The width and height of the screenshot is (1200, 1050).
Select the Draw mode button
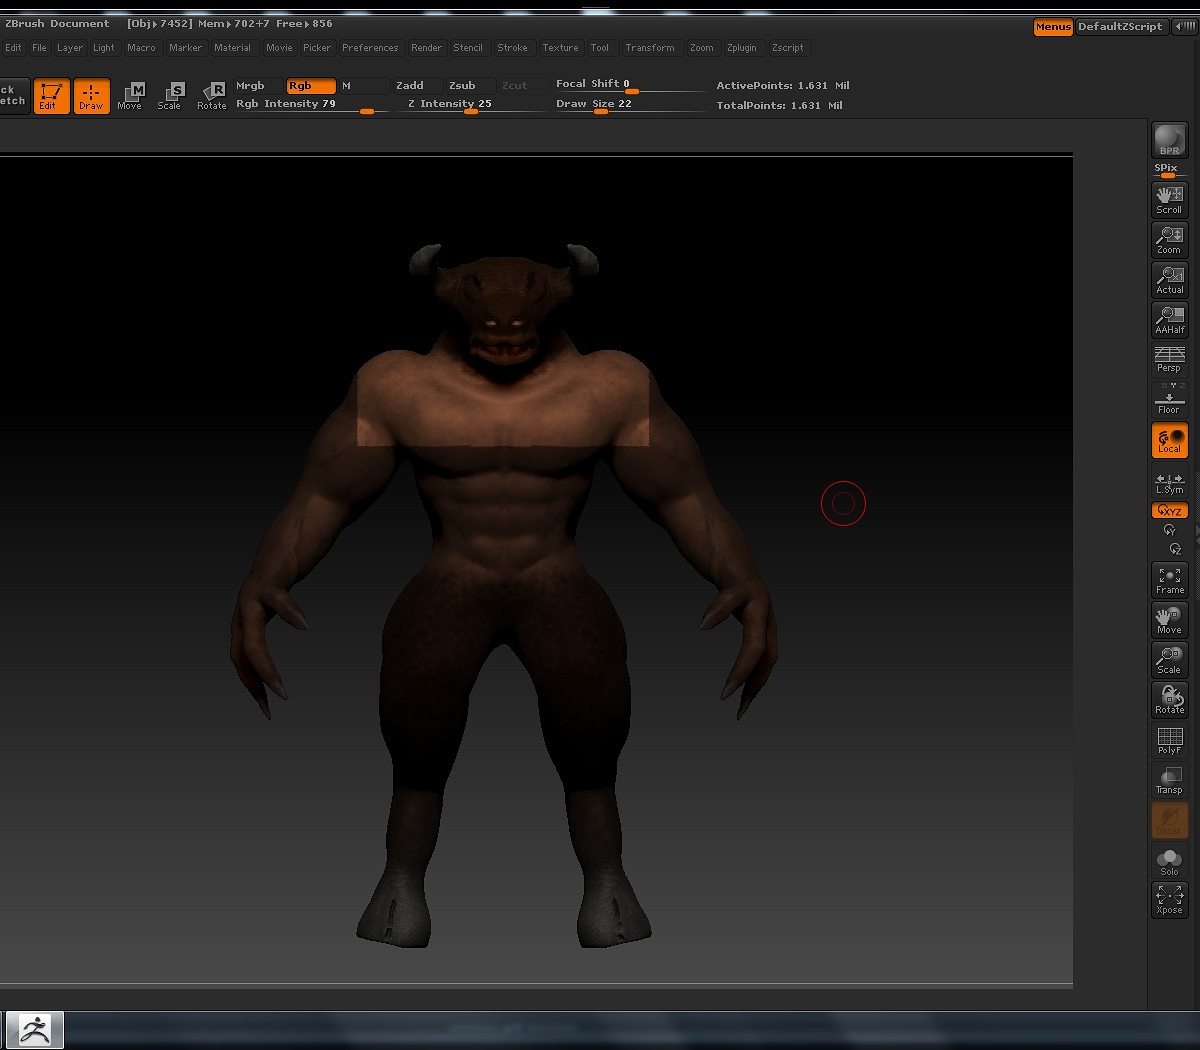click(91, 96)
